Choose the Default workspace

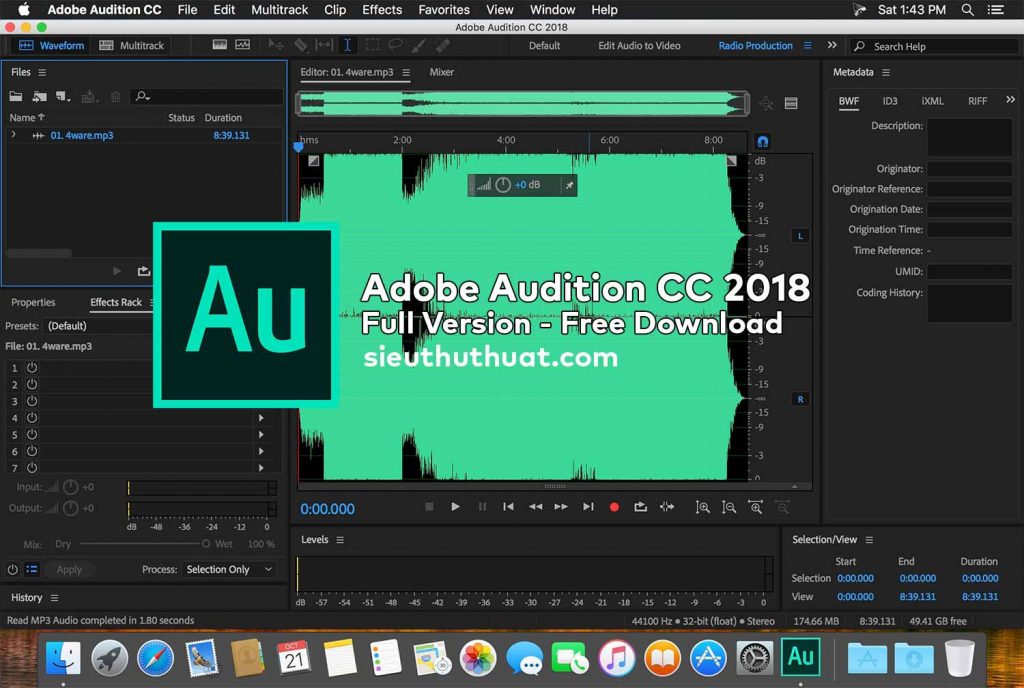click(x=544, y=46)
